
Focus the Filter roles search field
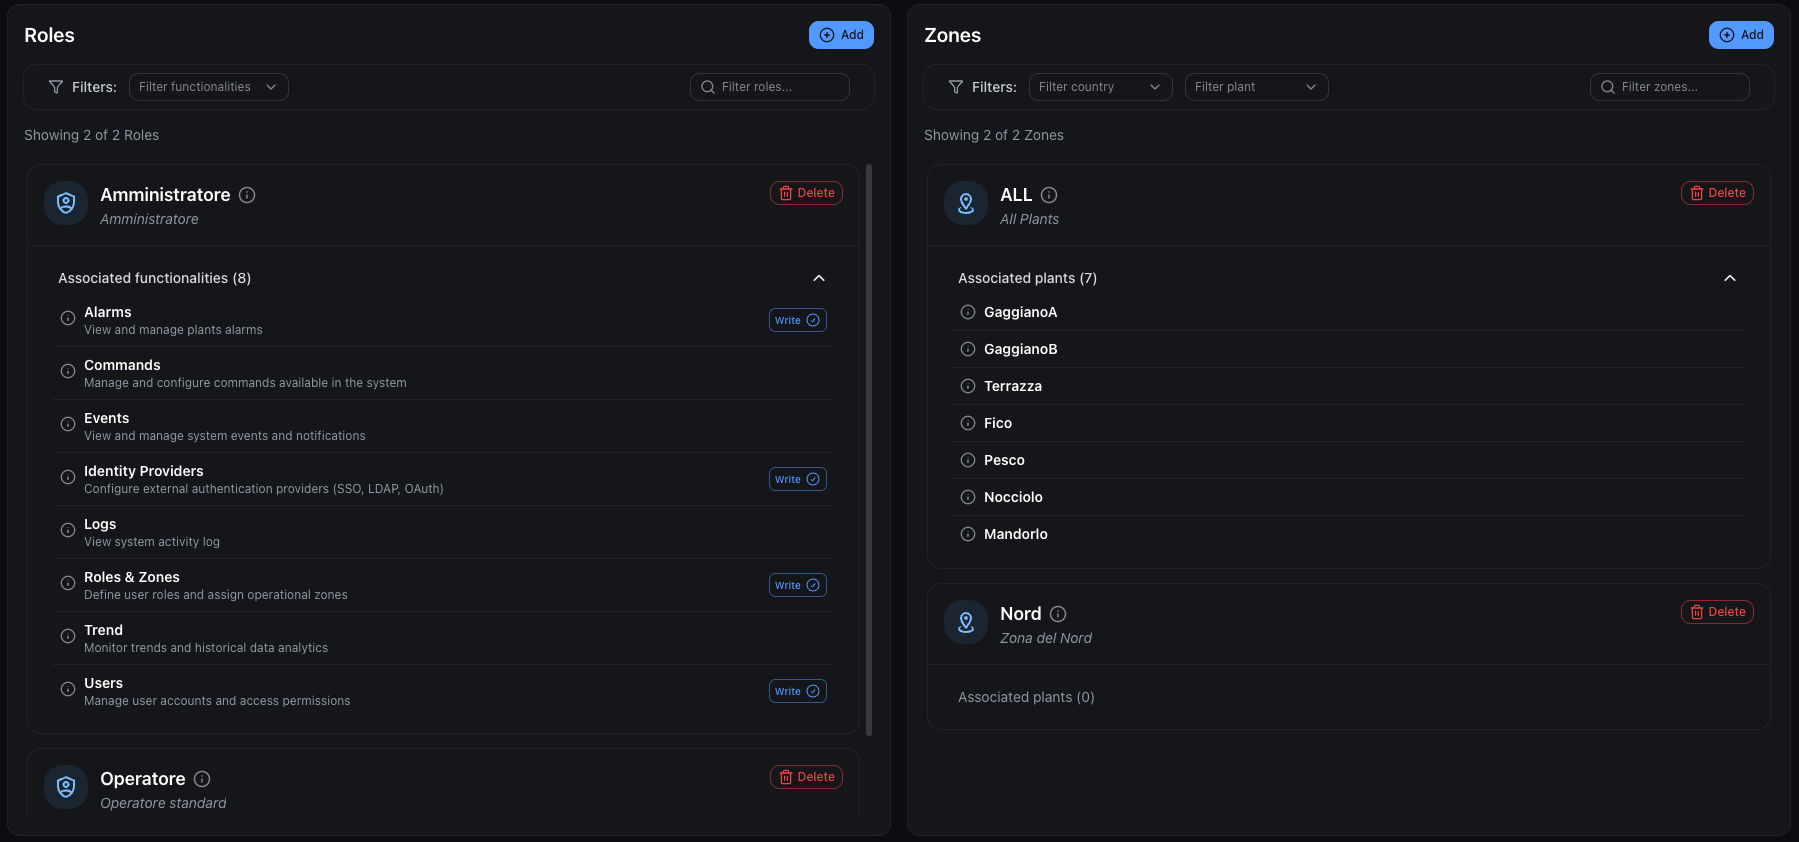tap(770, 87)
